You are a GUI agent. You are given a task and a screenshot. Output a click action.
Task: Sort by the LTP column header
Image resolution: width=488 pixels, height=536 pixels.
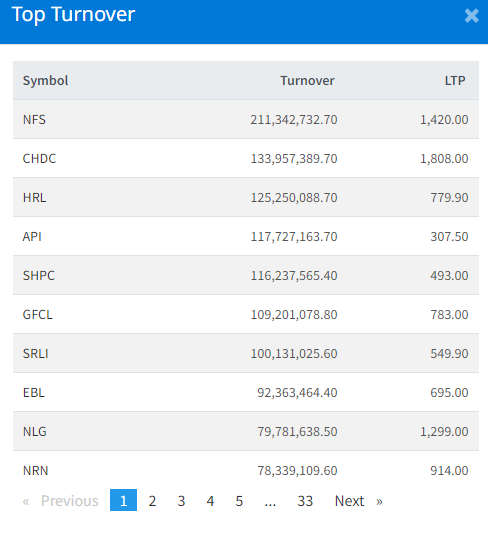[x=455, y=81]
